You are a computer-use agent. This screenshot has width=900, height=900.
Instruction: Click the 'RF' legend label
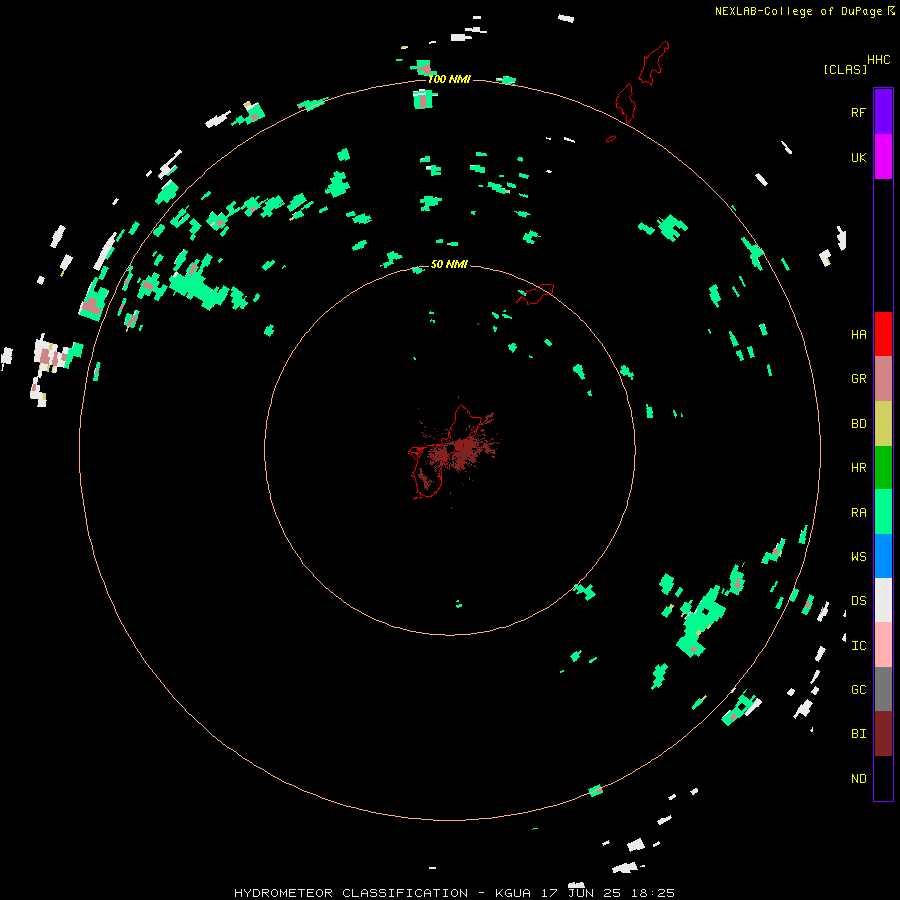(x=858, y=112)
